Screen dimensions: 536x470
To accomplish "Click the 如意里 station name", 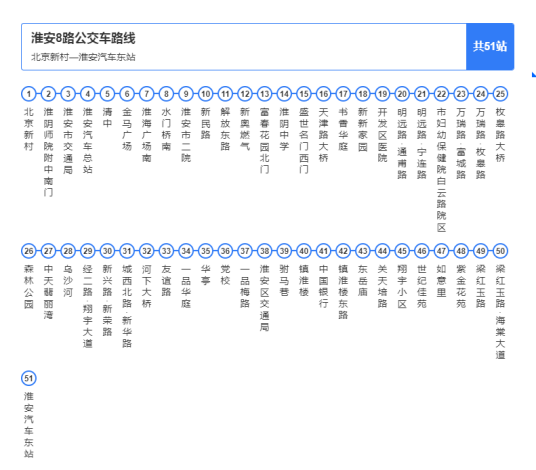I will click(442, 281).
